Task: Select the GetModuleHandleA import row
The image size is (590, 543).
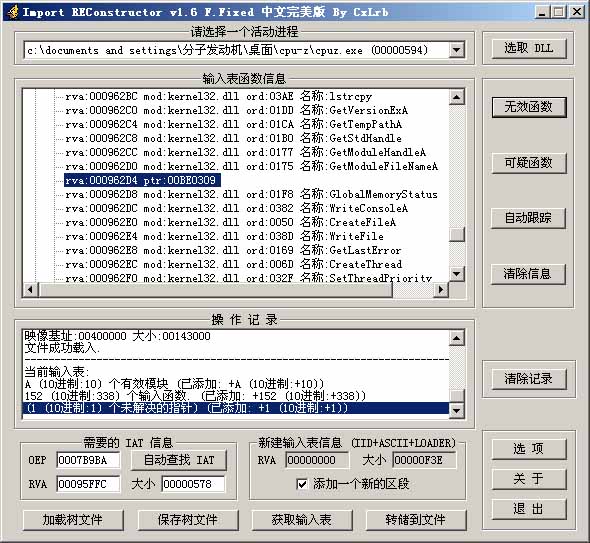Action: click(x=245, y=152)
